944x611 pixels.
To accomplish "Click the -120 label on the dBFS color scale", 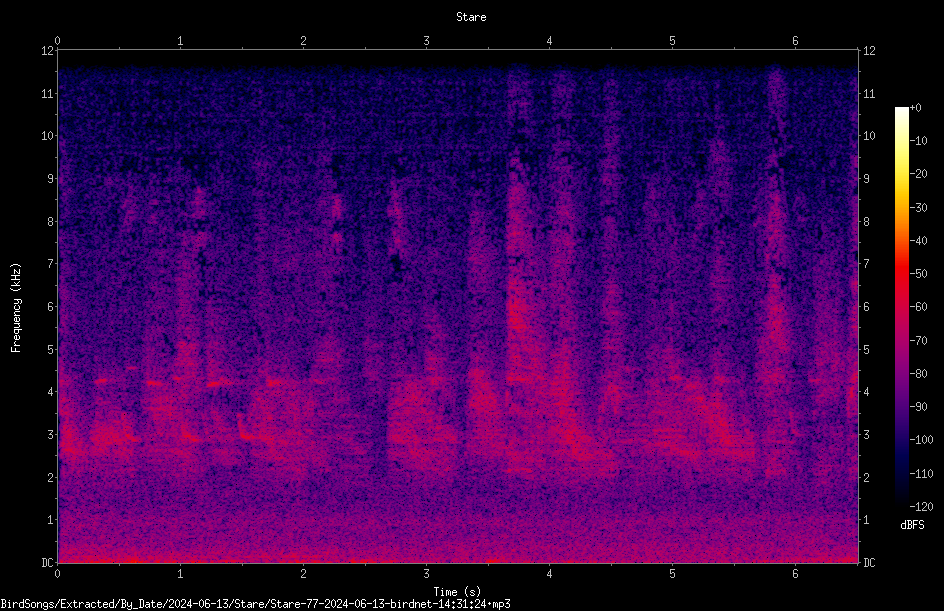I will click(x=921, y=506).
